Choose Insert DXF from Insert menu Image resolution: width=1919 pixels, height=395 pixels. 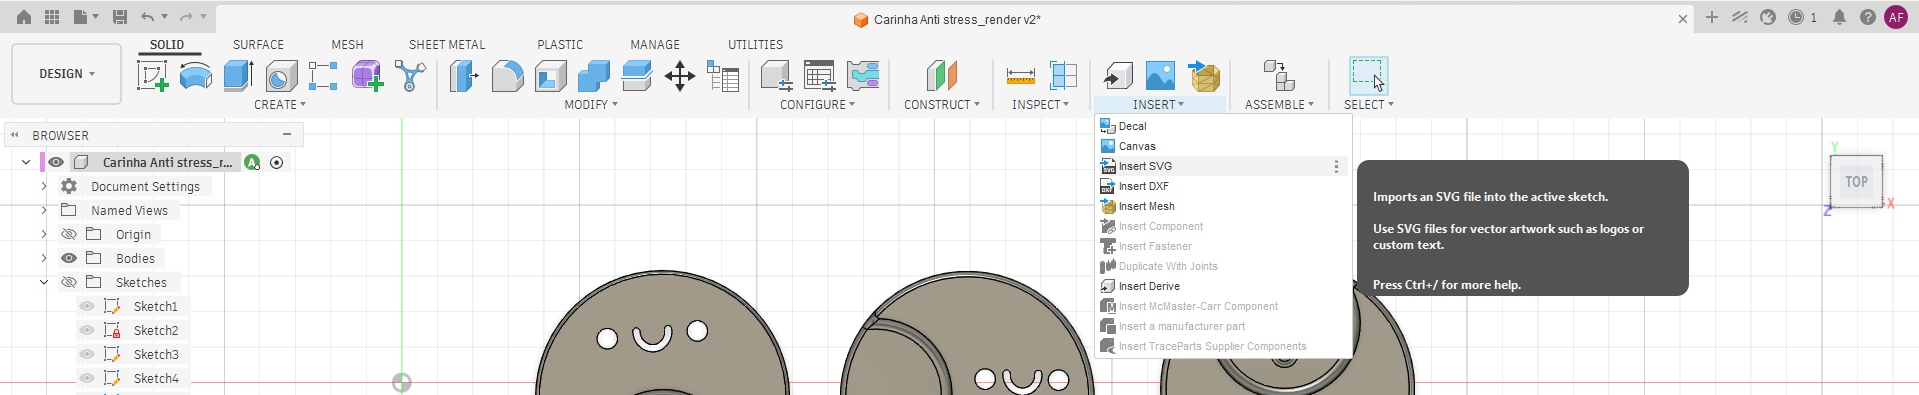(x=1223, y=186)
